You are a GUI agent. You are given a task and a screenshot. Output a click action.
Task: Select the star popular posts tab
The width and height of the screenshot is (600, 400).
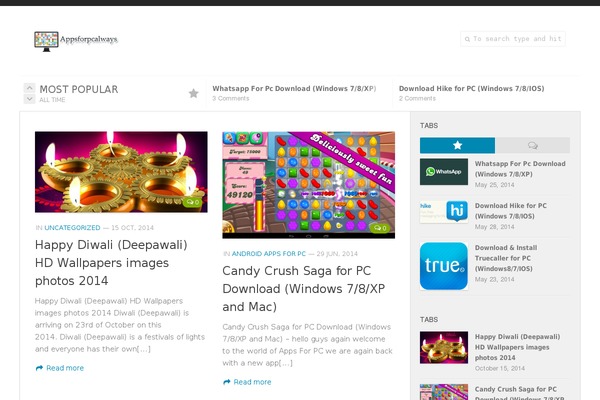pos(457,145)
